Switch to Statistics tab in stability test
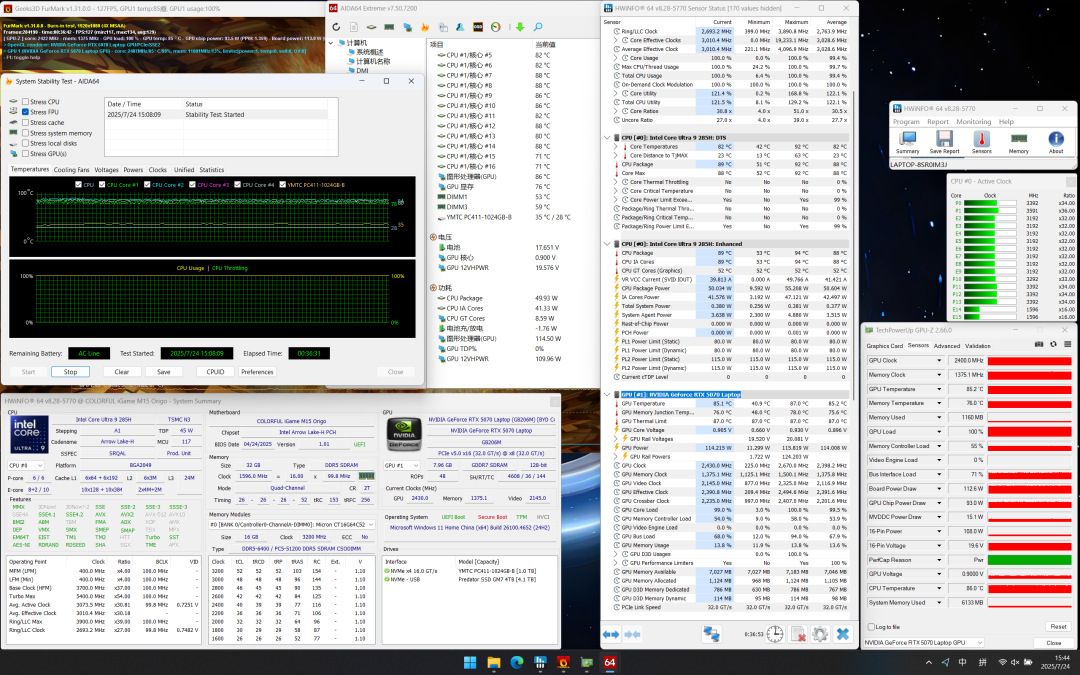 pyautogui.click(x=211, y=169)
